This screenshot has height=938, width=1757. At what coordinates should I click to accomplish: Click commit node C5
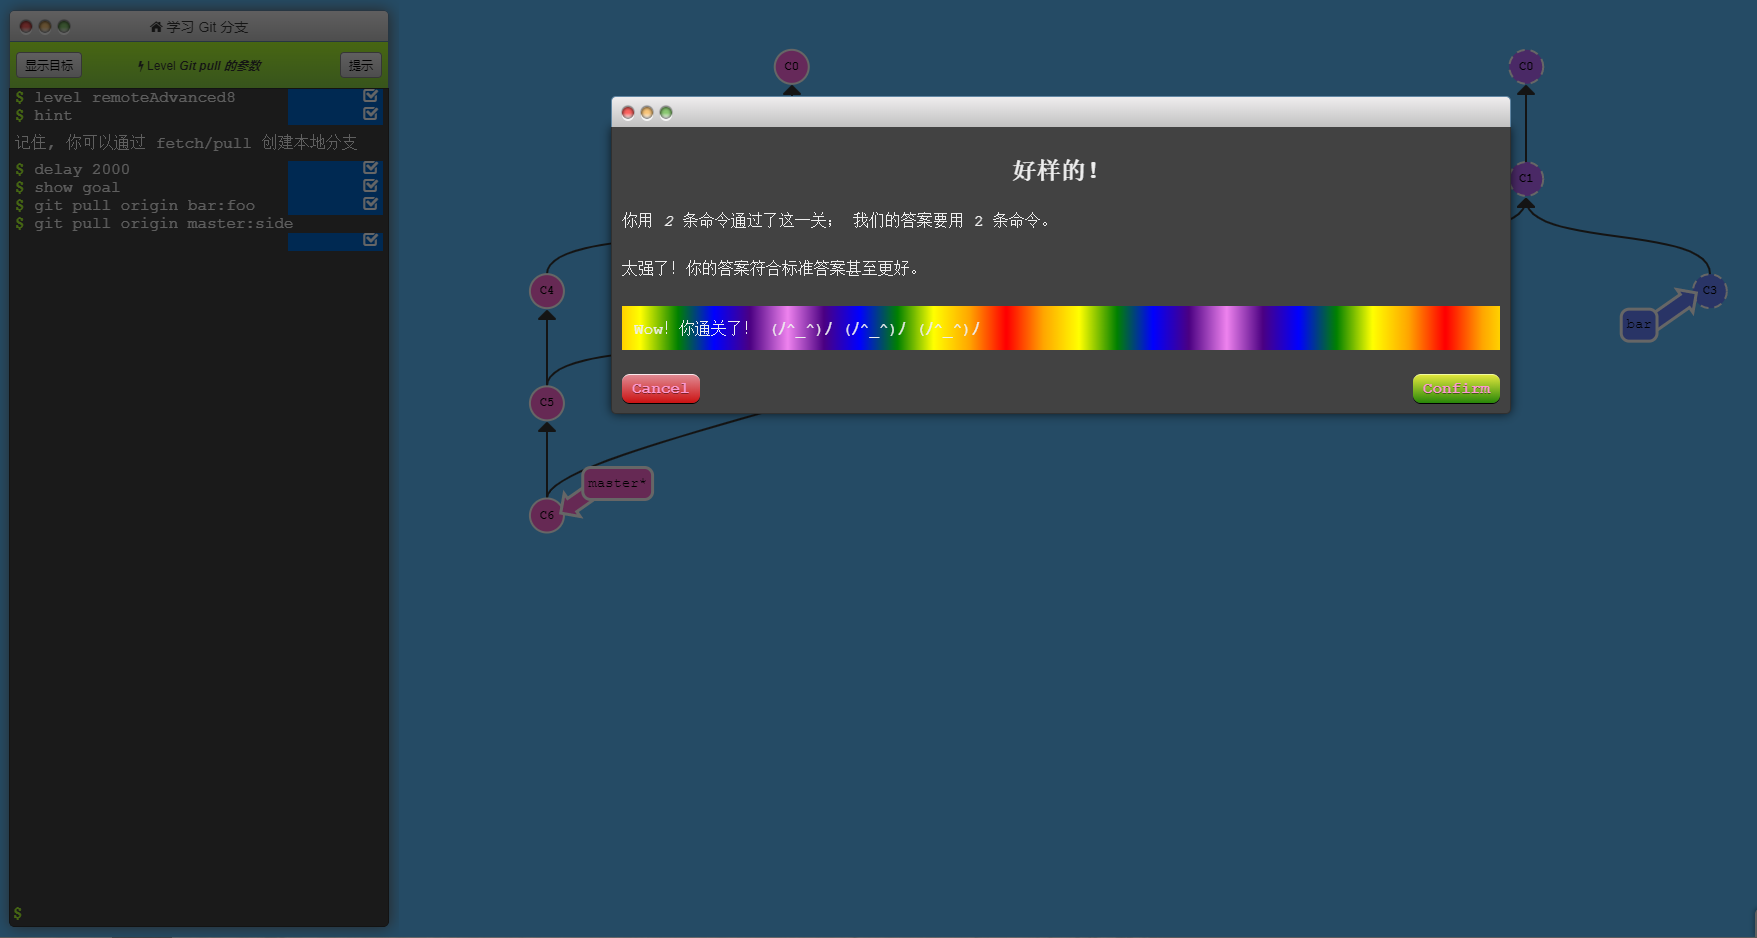pos(546,403)
